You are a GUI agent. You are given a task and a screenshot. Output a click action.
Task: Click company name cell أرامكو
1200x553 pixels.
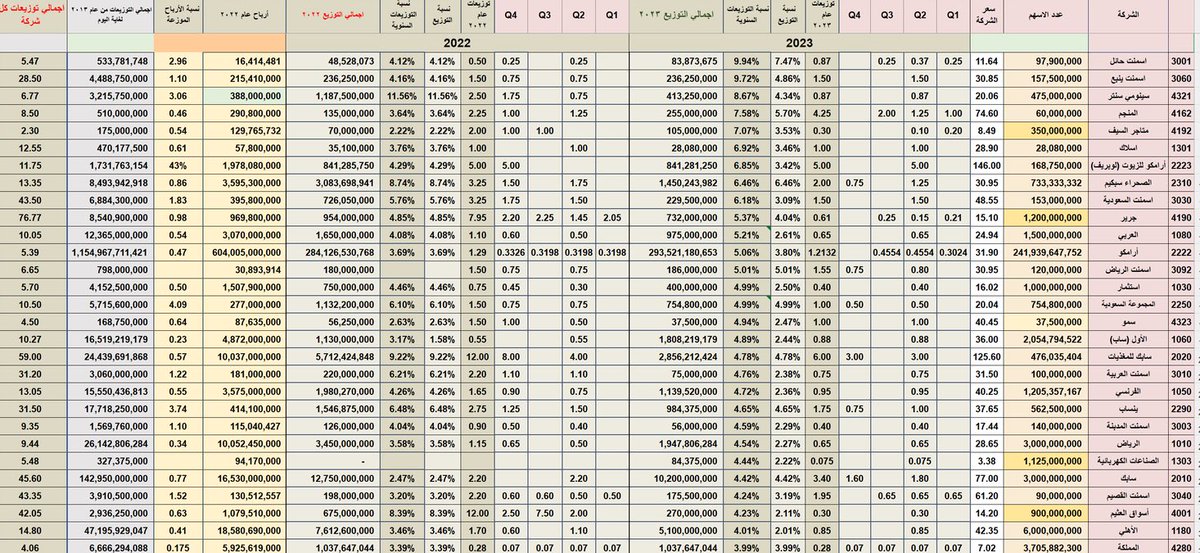click(1126, 252)
